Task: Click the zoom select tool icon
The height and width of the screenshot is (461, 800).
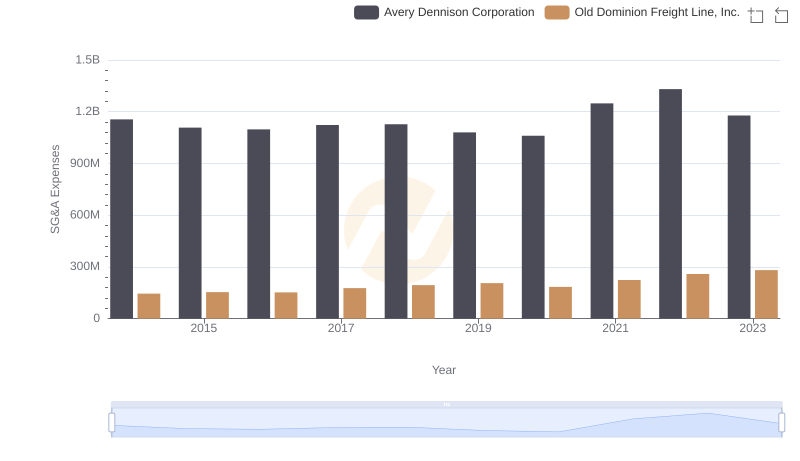Action: tap(756, 15)
